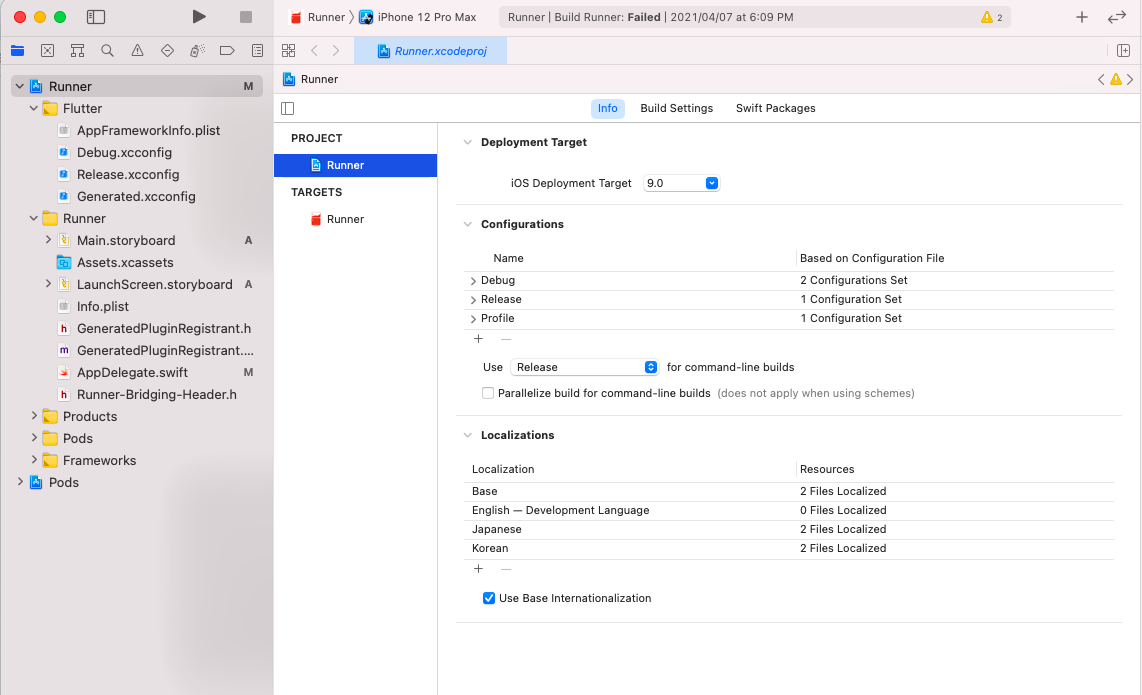Open the related items grid menu
1142x695 pixels.
coord(288,50)
